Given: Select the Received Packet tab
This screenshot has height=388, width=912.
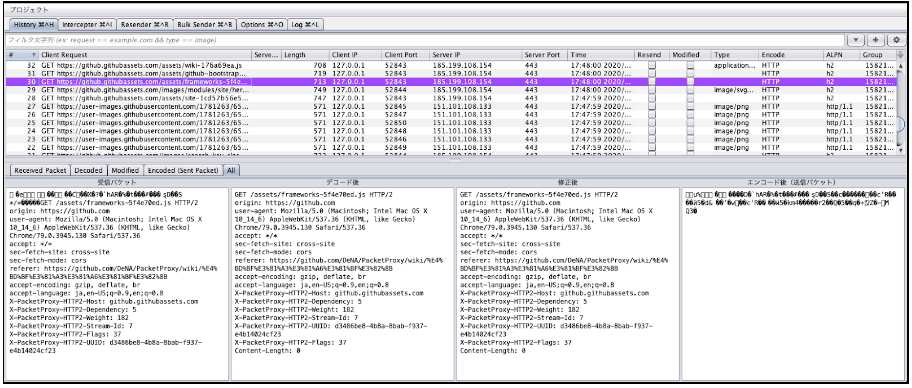Looking at the screenshot, I should [x=40, y=170].
